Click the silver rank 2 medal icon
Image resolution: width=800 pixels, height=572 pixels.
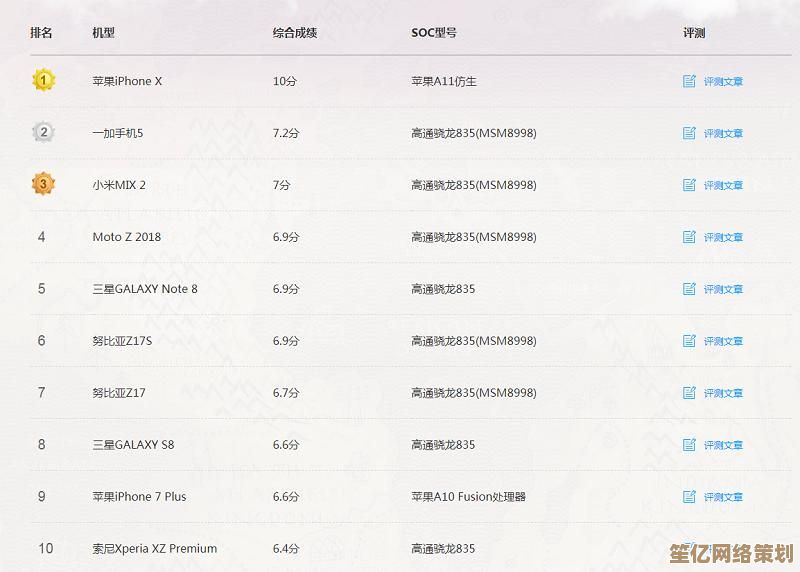click(43, 132)
